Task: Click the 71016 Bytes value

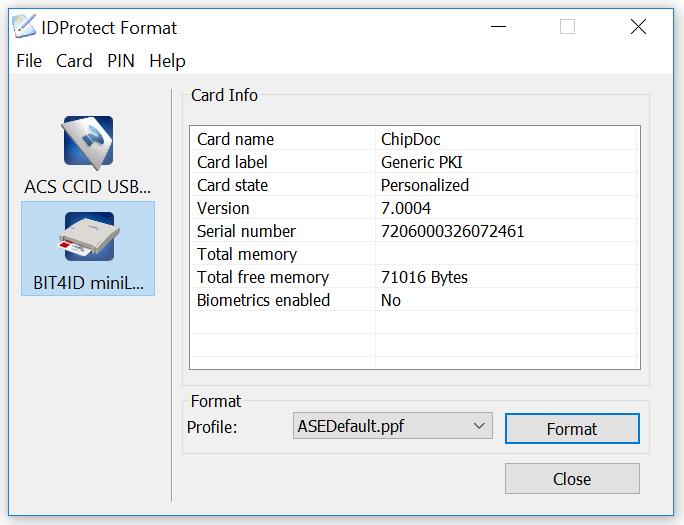Action: pos(424,277)
